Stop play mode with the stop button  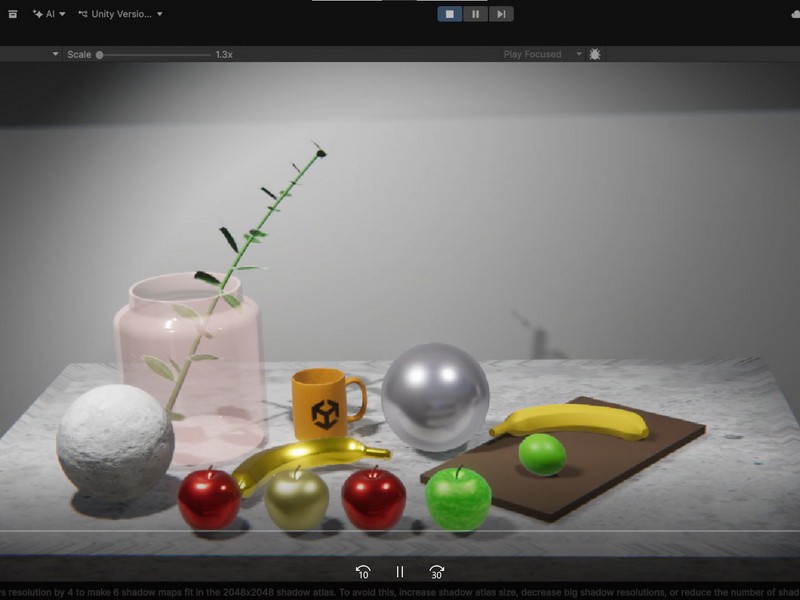tap(450, 14)
